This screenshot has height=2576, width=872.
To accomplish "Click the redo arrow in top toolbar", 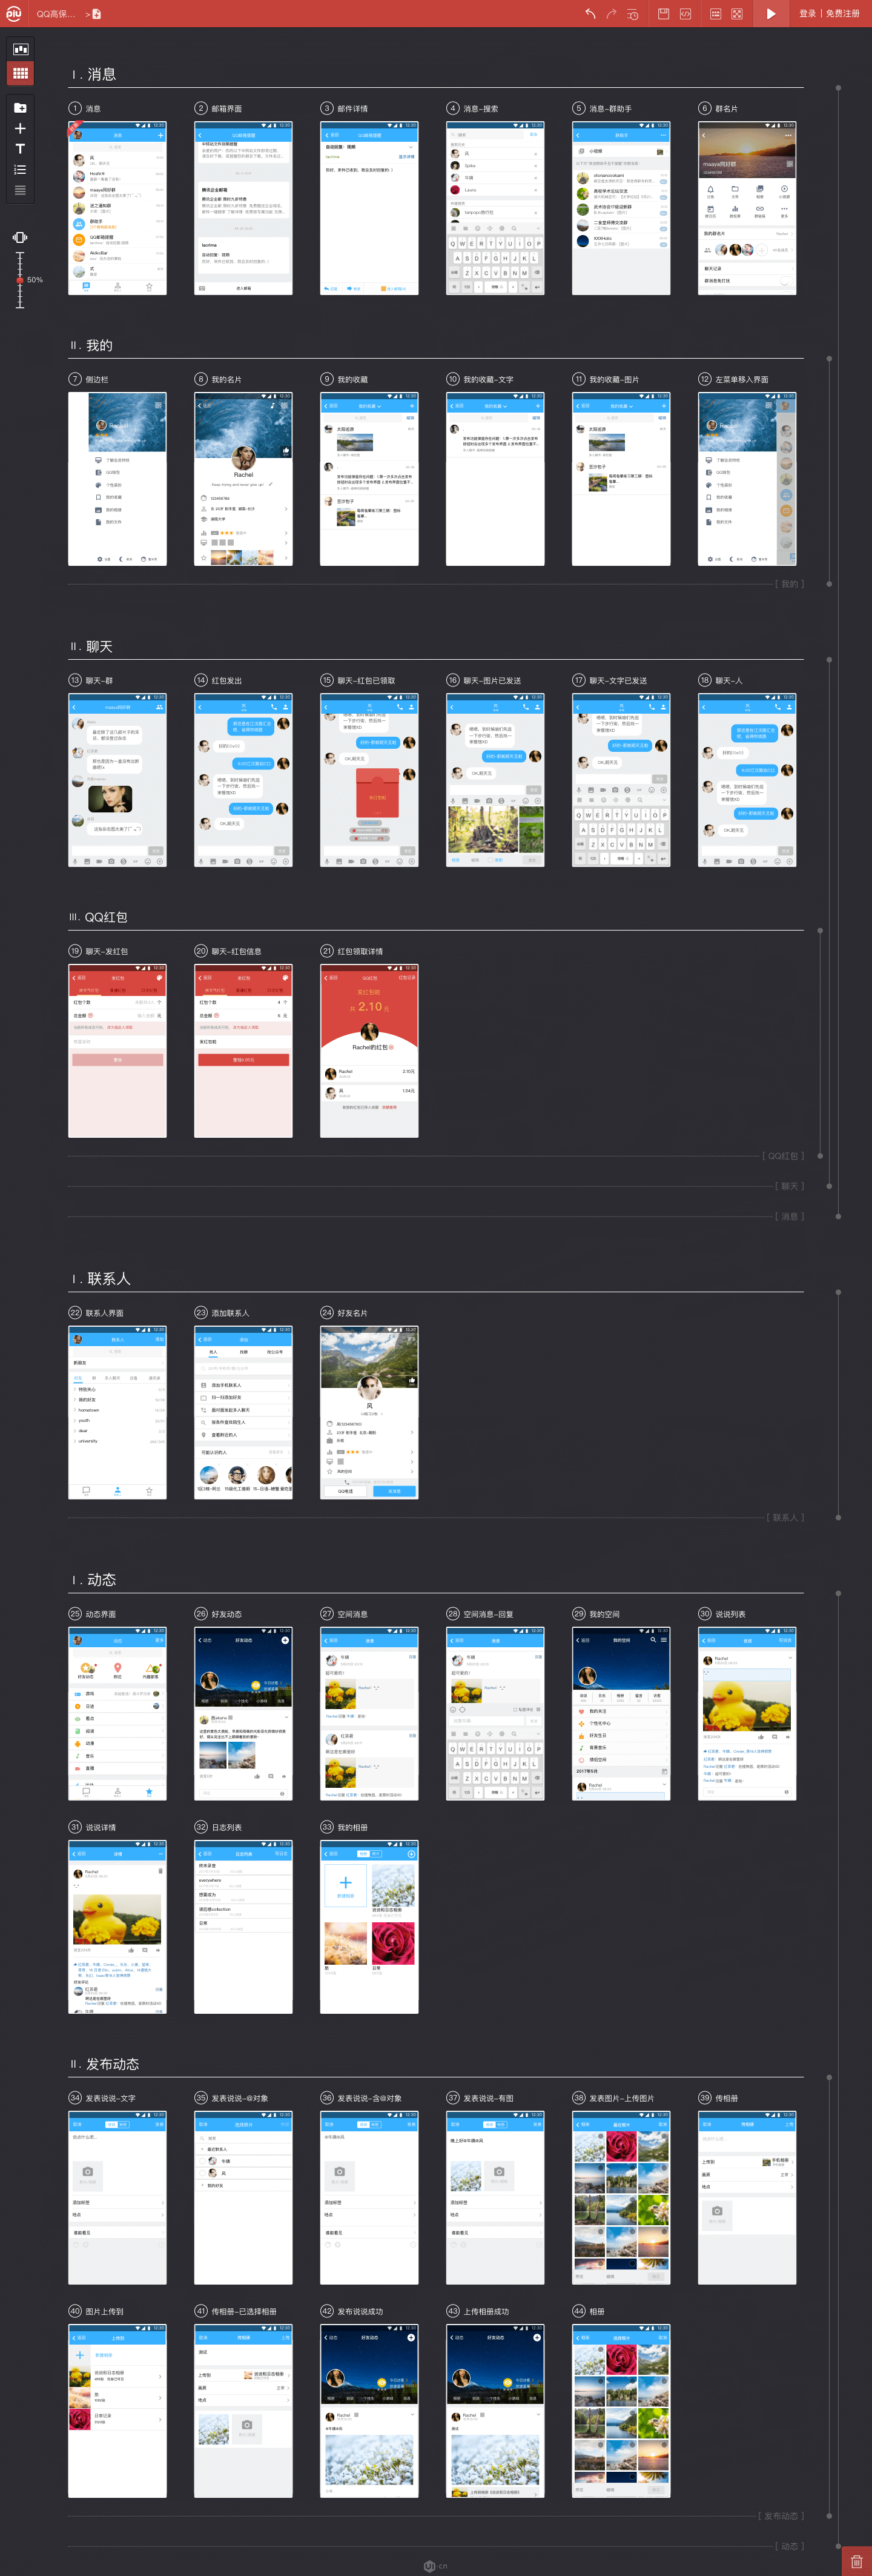I will [611, 14].
